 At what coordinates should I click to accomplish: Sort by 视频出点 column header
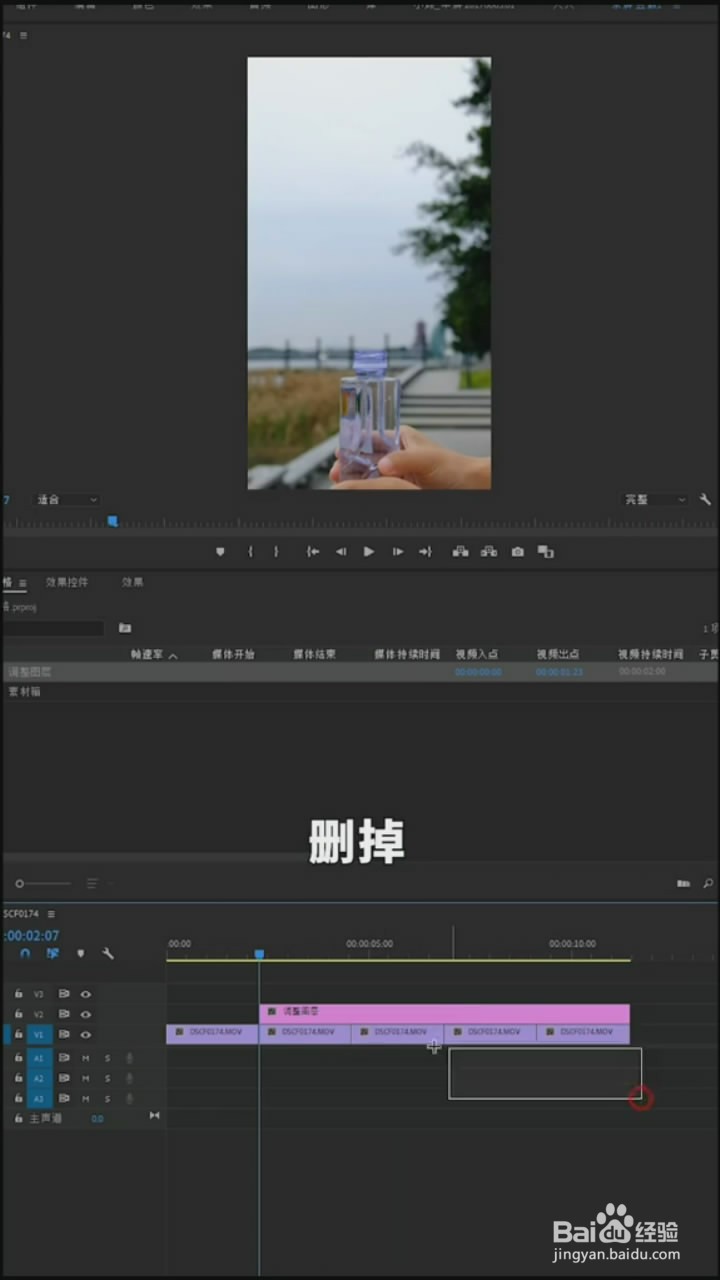559,655
